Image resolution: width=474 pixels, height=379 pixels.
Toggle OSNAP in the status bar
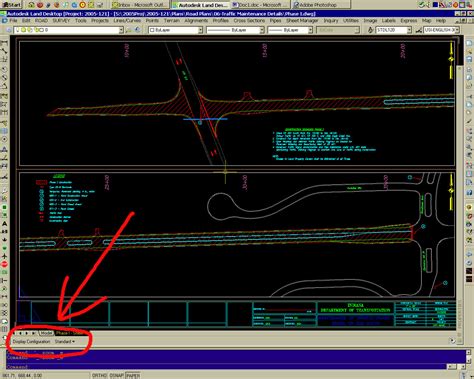117,376
